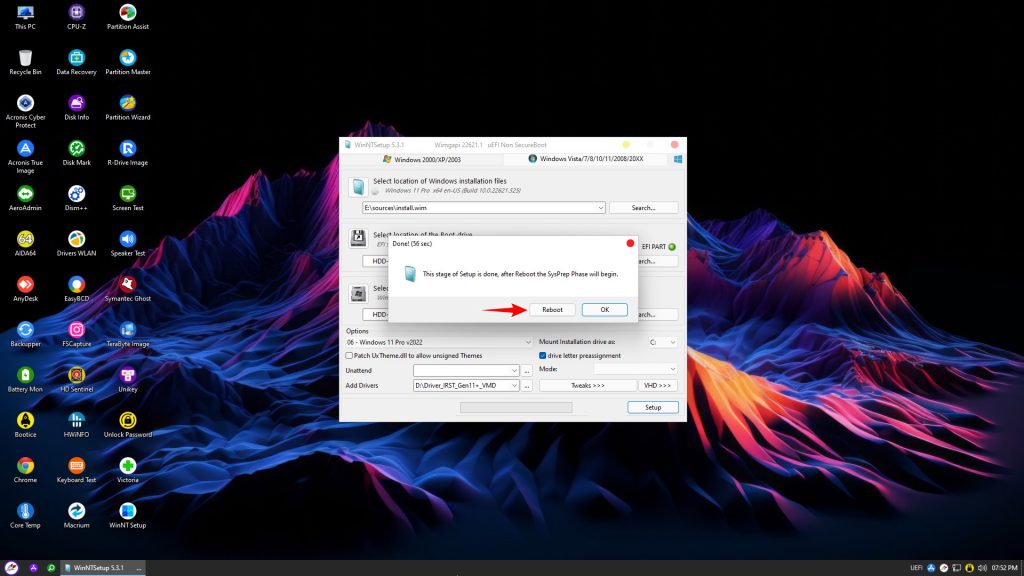The image size is (1024, 576).
Task: Expand the install.wim path dropdown
Action: (x=600, y=208)
